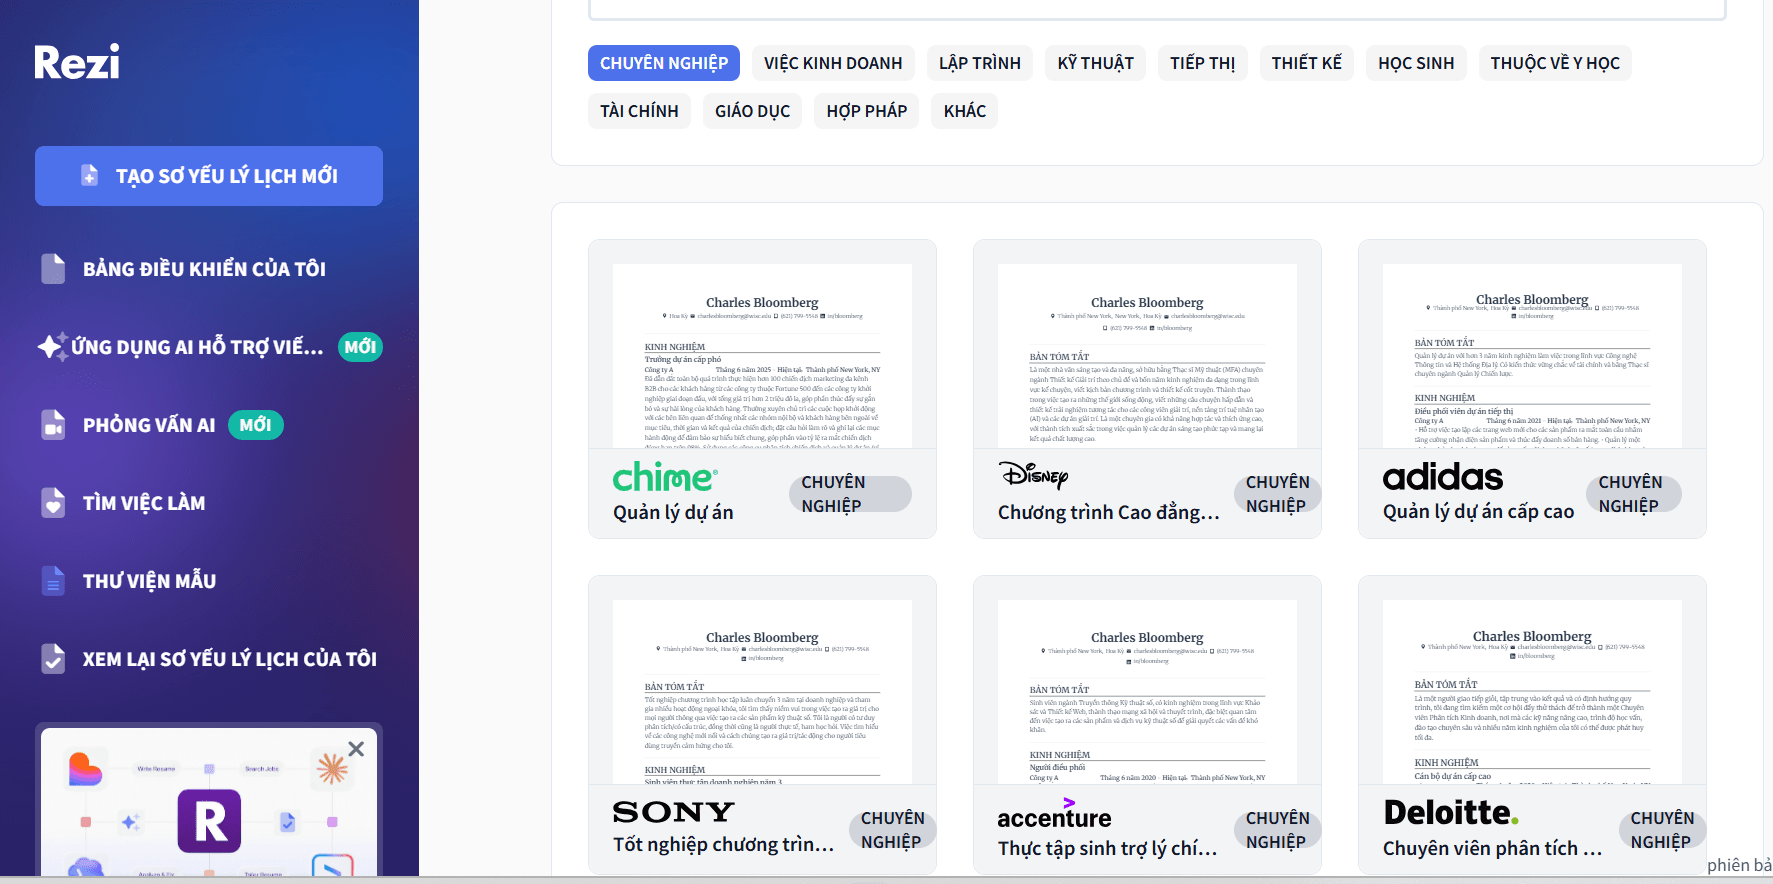Open THƯ VIỆN MẪU
This screenshot has width=1773, height=884.
[x=149, y=581]
